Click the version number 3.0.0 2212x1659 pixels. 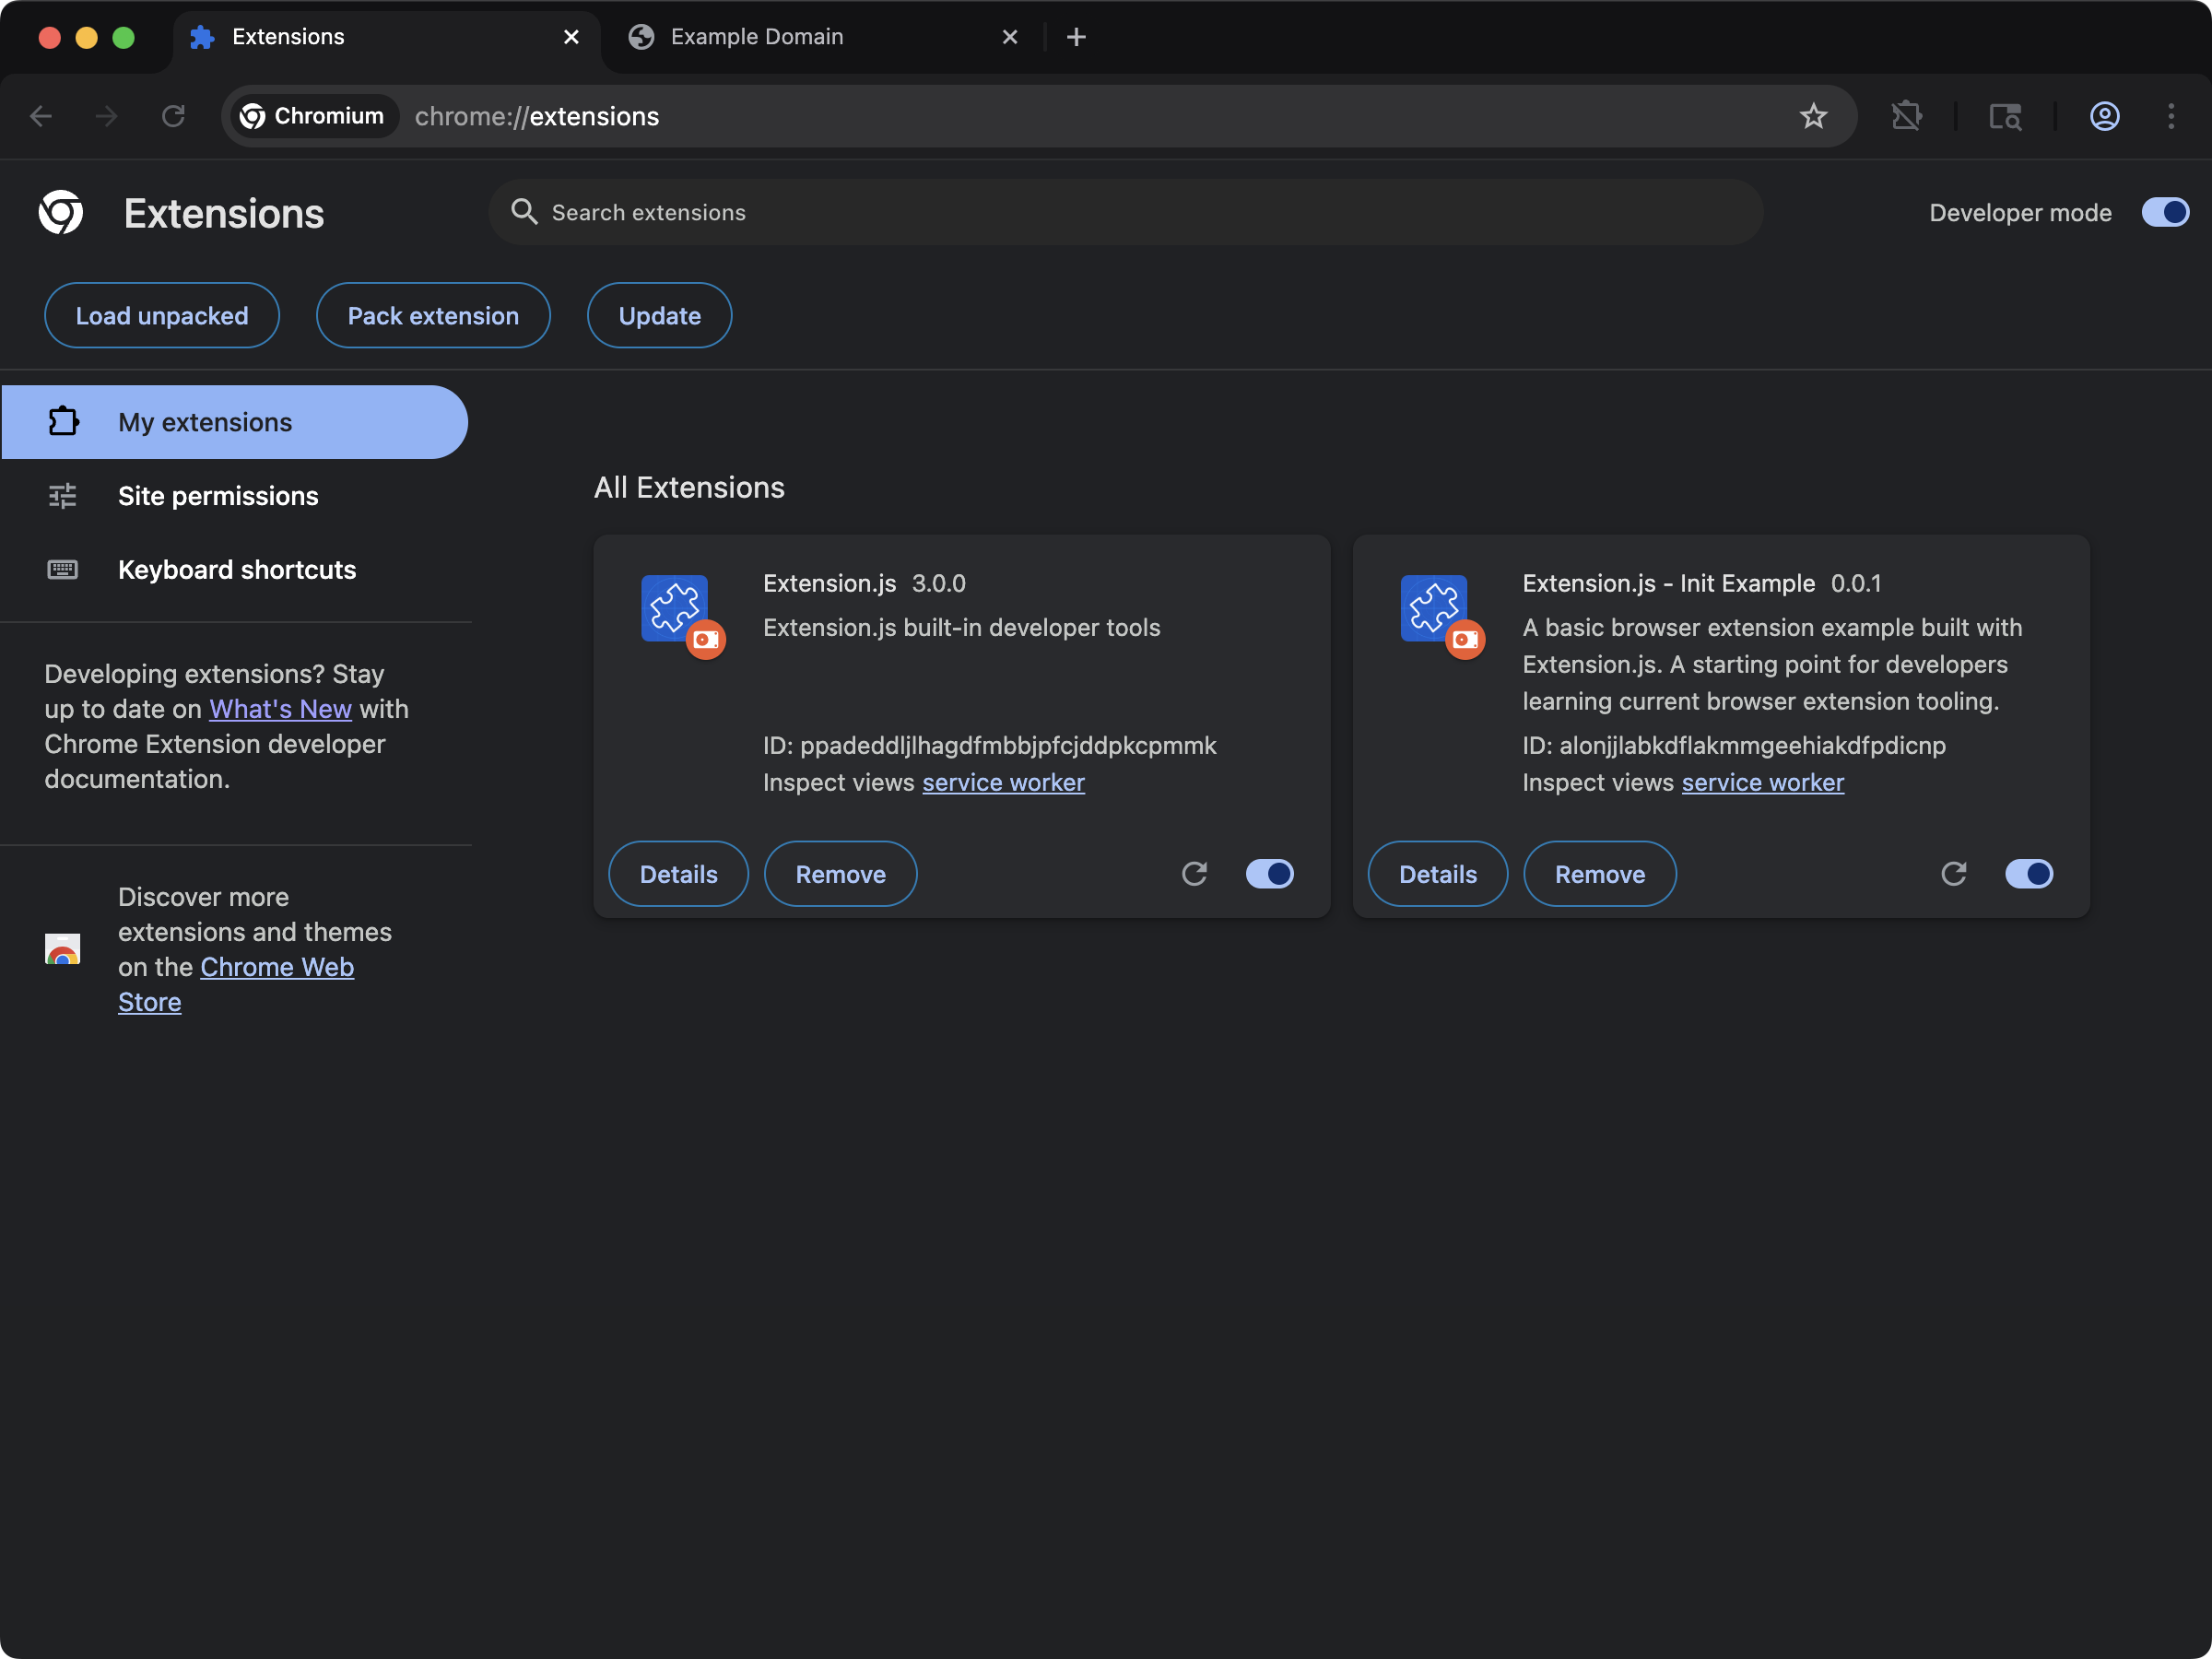(938, 583)
